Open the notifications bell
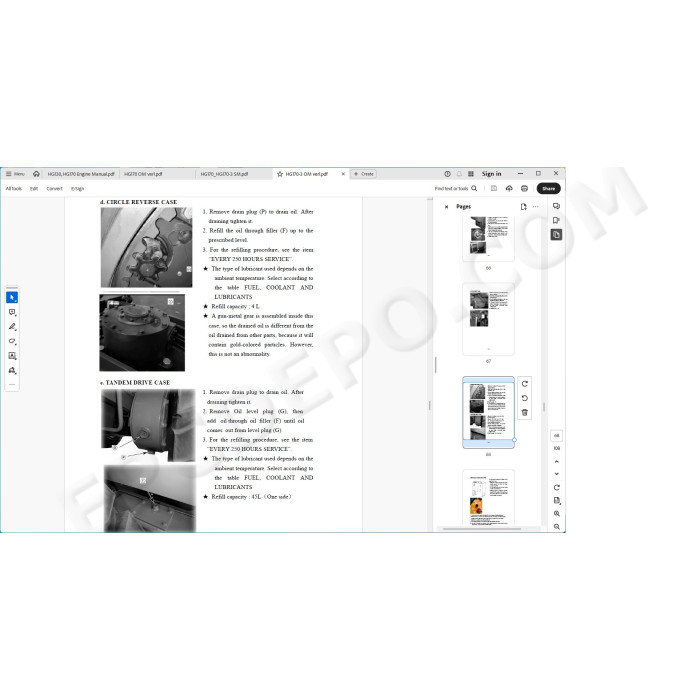This screenshot has height=700, width=700. tap(459, 174)
